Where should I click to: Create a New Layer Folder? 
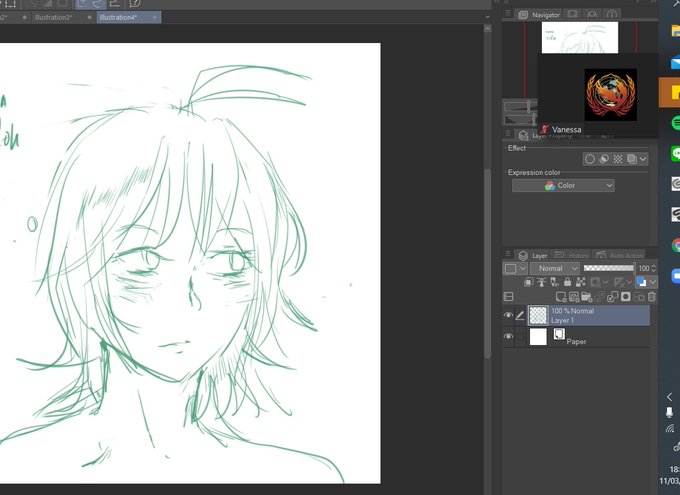click(587, 297)
